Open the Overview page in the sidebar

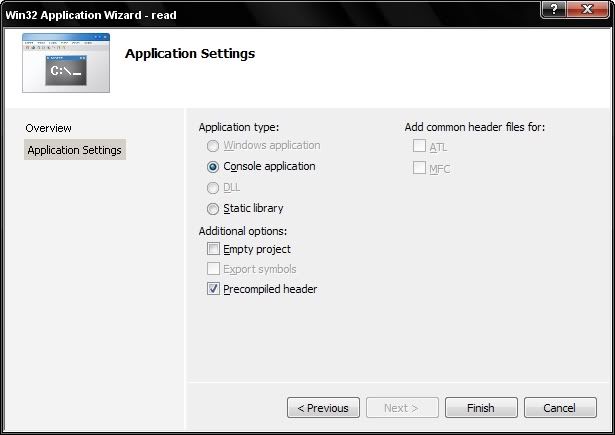click(x=49, y=128)
